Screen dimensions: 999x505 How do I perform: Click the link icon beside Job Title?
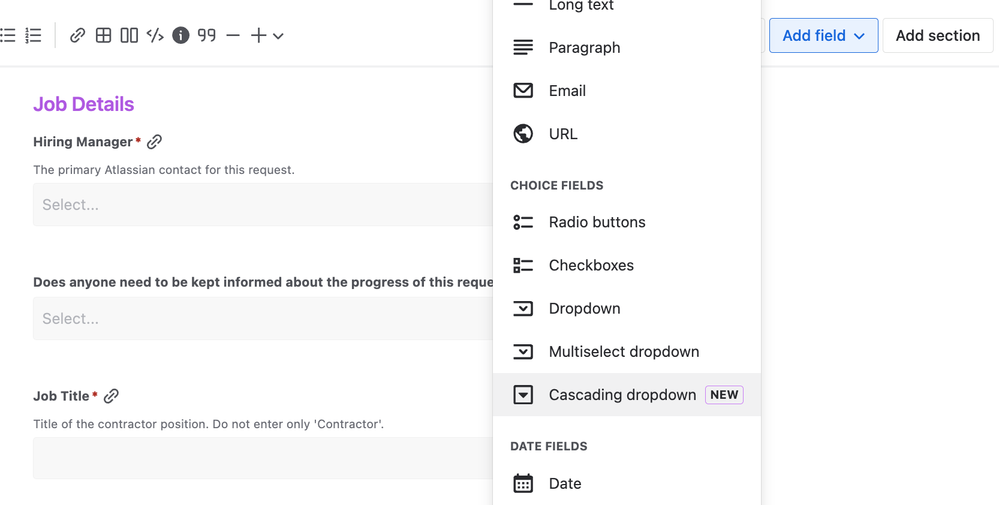click(x=111, y=396)
